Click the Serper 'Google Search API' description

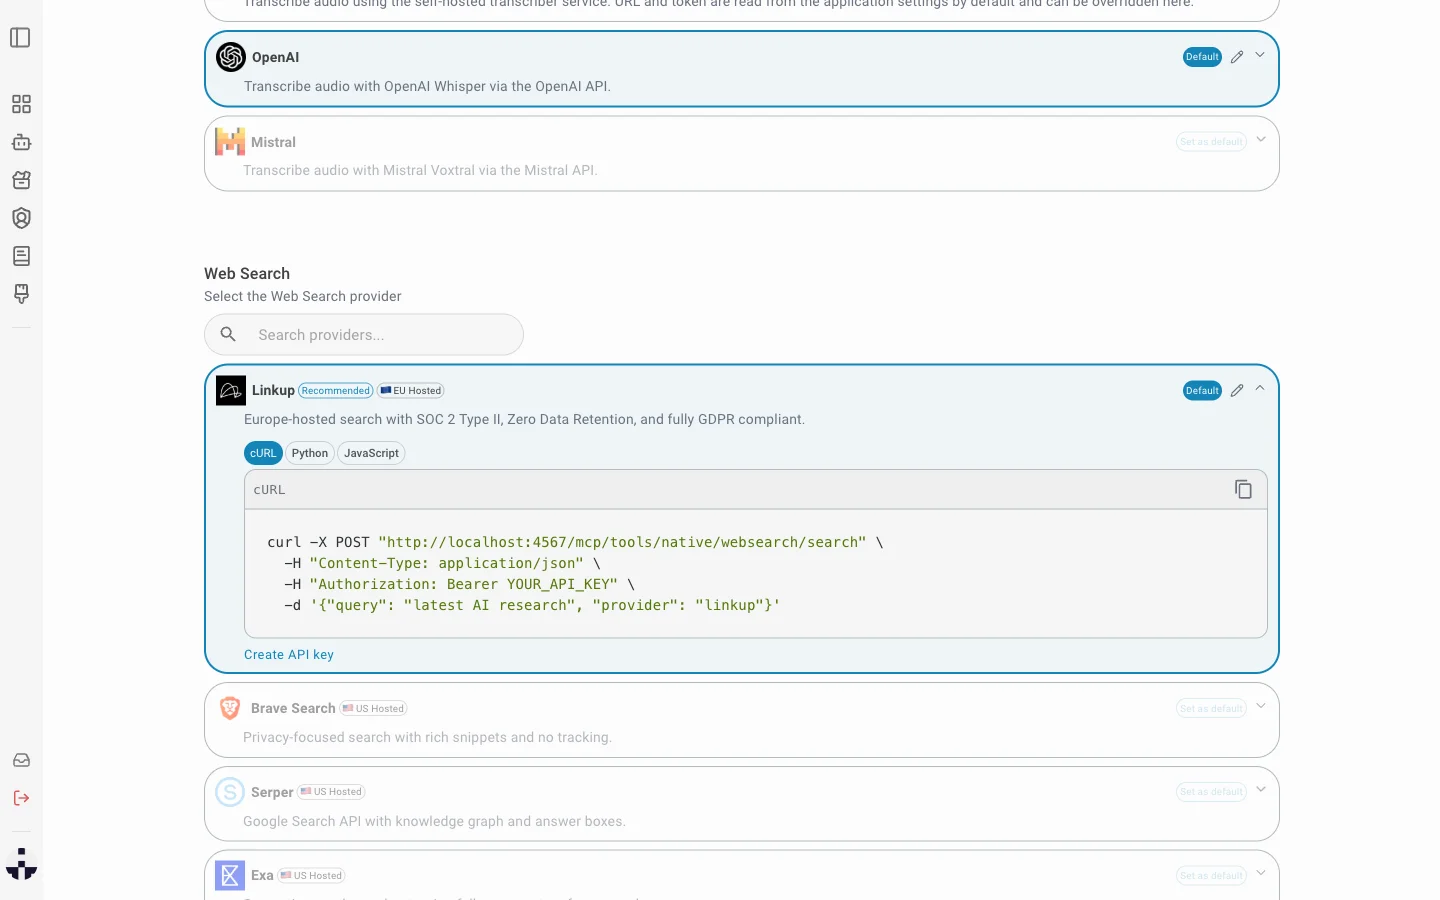(x=434, y=821)
